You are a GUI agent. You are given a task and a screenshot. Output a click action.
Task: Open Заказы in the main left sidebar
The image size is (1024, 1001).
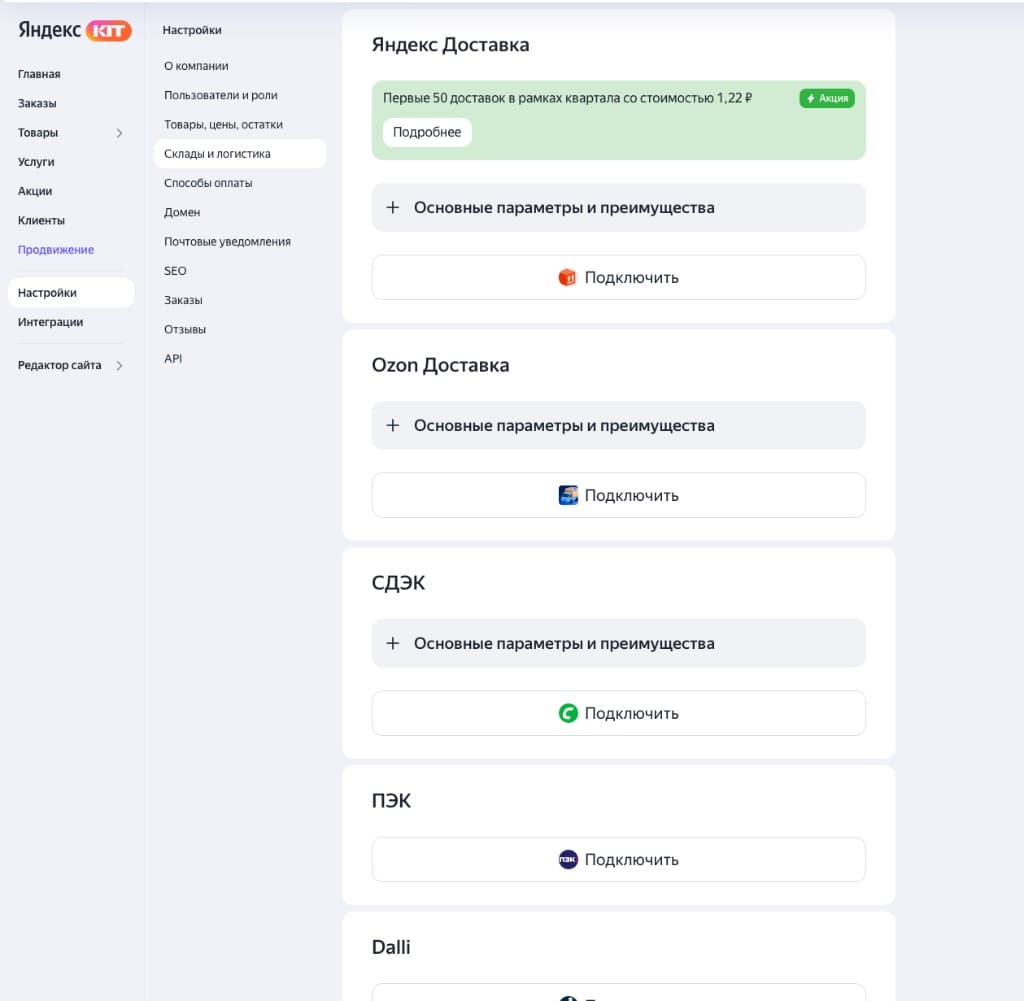37,103
